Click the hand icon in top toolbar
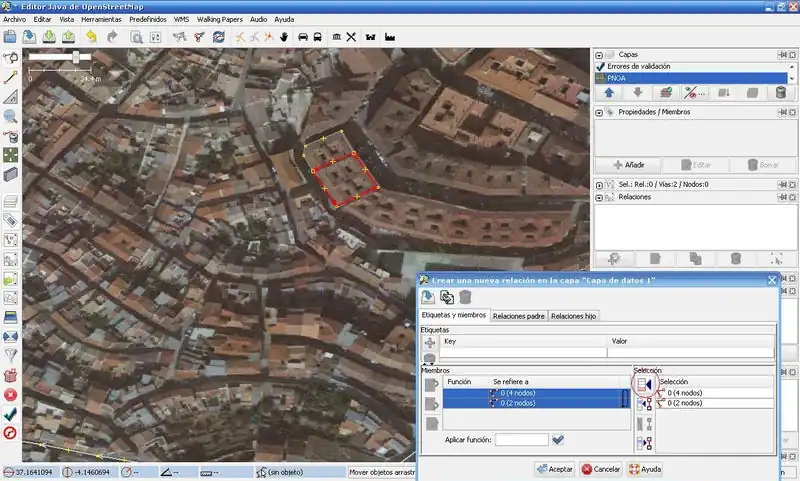The width and height of the screenshot is (800, 481). click(x=284, y=37)
